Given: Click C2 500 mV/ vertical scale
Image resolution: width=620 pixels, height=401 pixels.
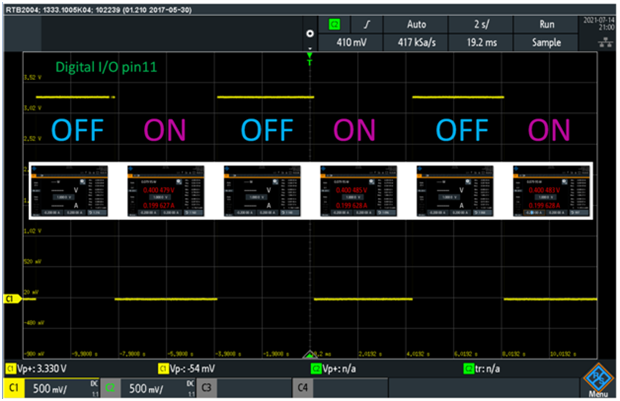Looking at the screenshot, I should (146, 388).
